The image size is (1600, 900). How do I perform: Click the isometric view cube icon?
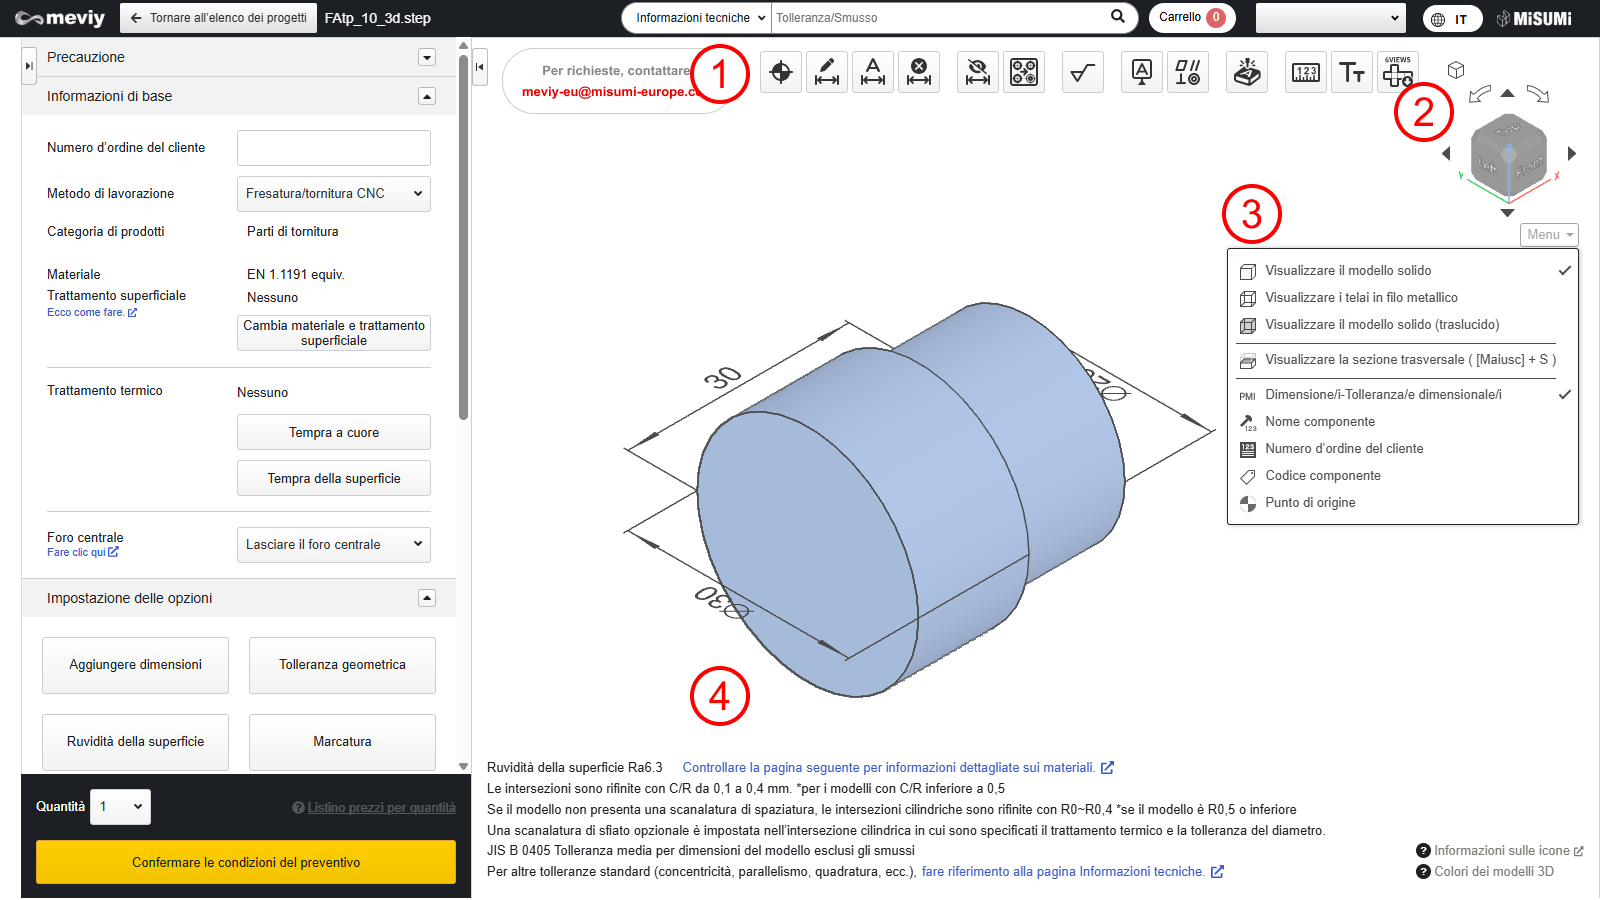(1456, 70)
